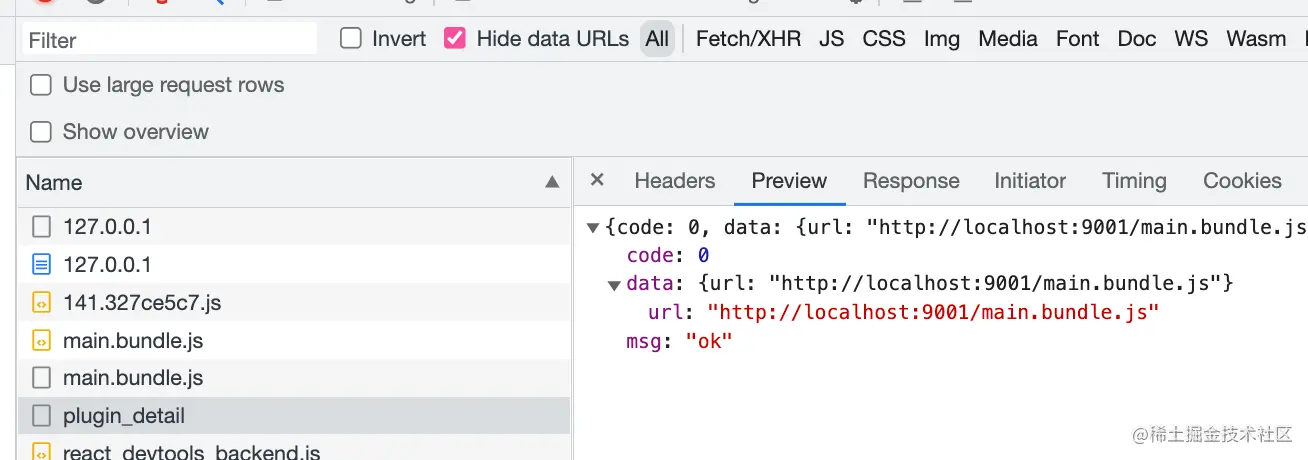This screenshot has height=460, width=1308.
Task: Click the blank file icon beside plugin_detail
Action: tap(41, 416)
